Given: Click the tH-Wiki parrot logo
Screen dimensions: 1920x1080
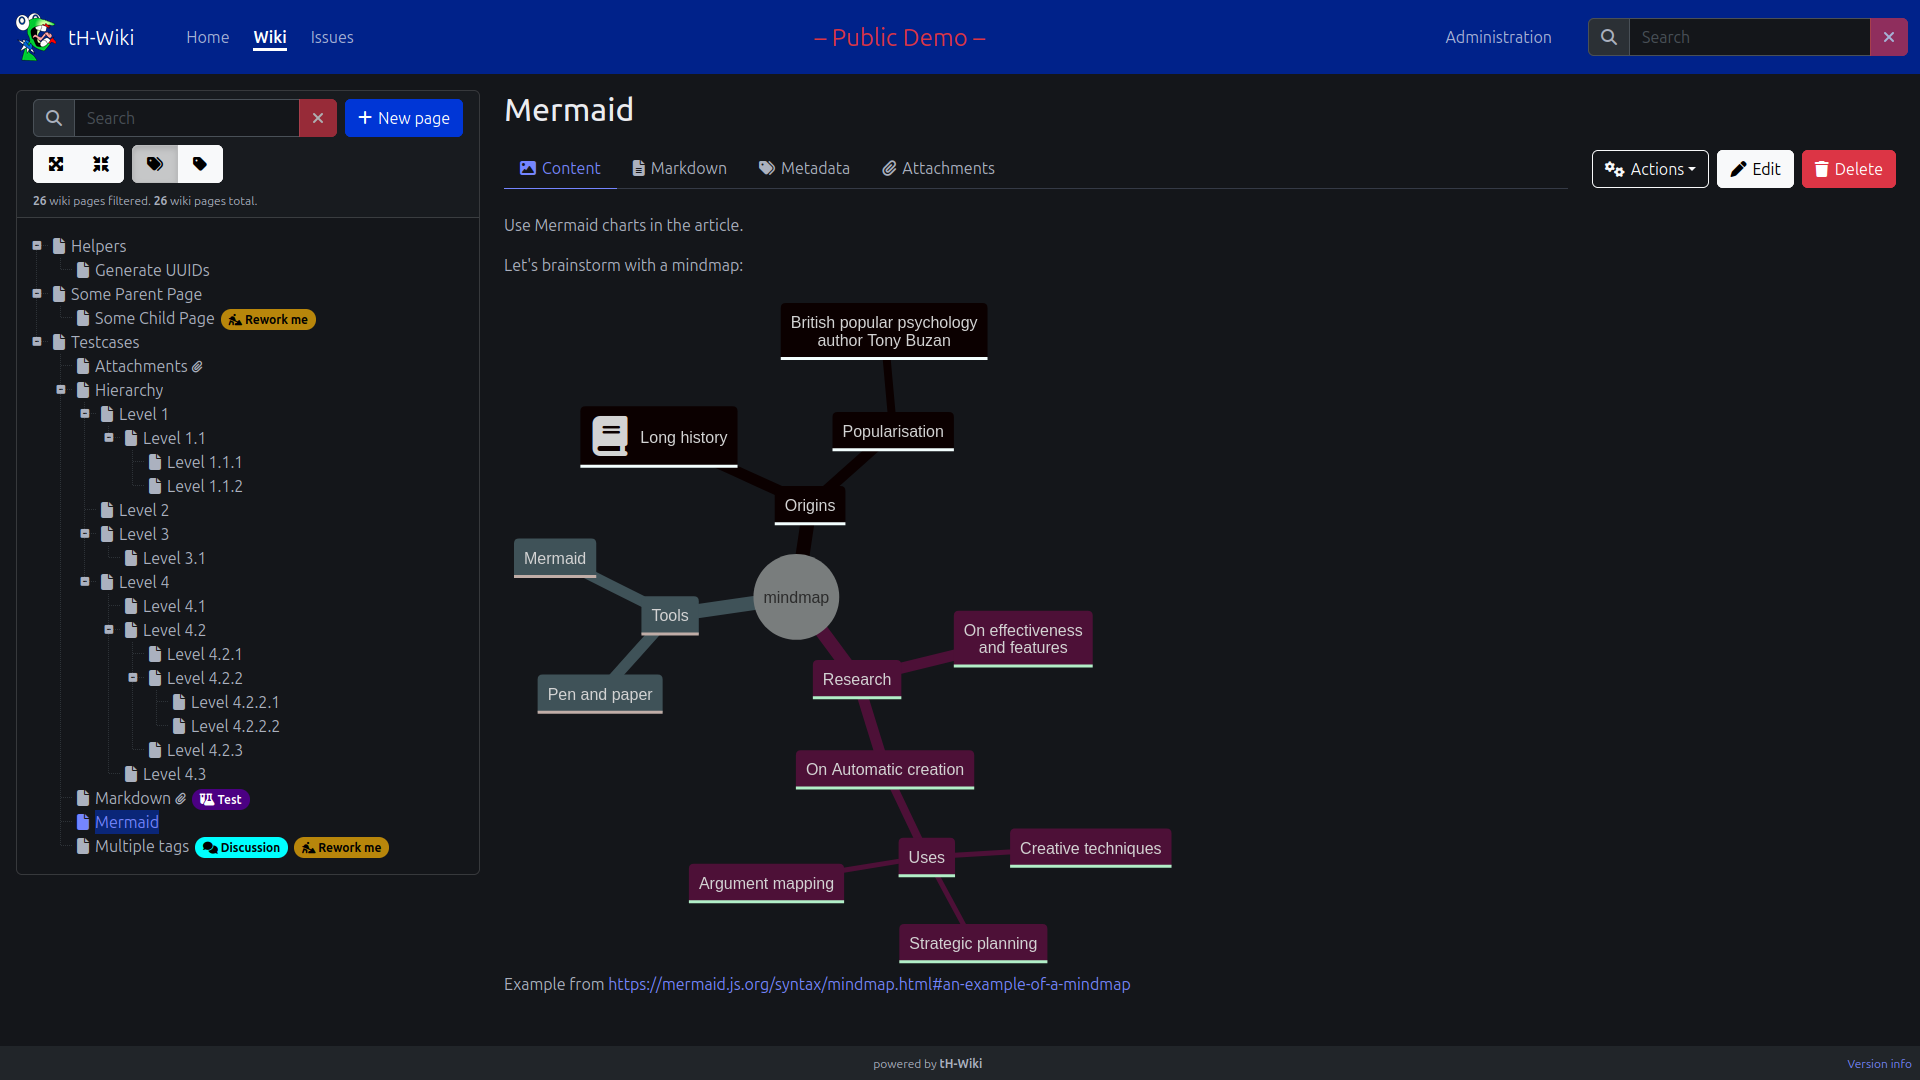Looking at the screenshot, I should (x=36, y=37).
